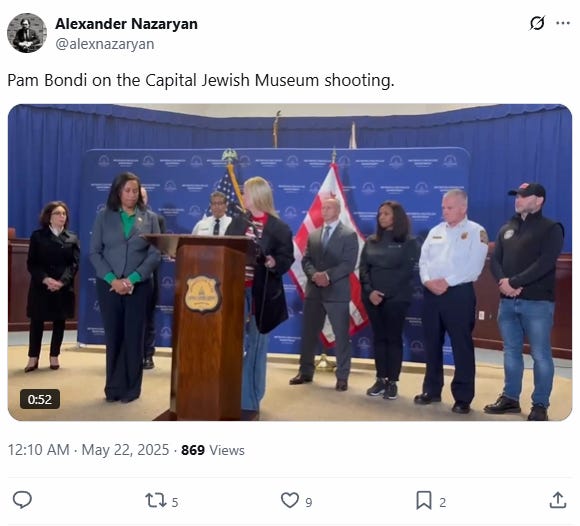Click the May 22, 2025 date

coord(125,450)
